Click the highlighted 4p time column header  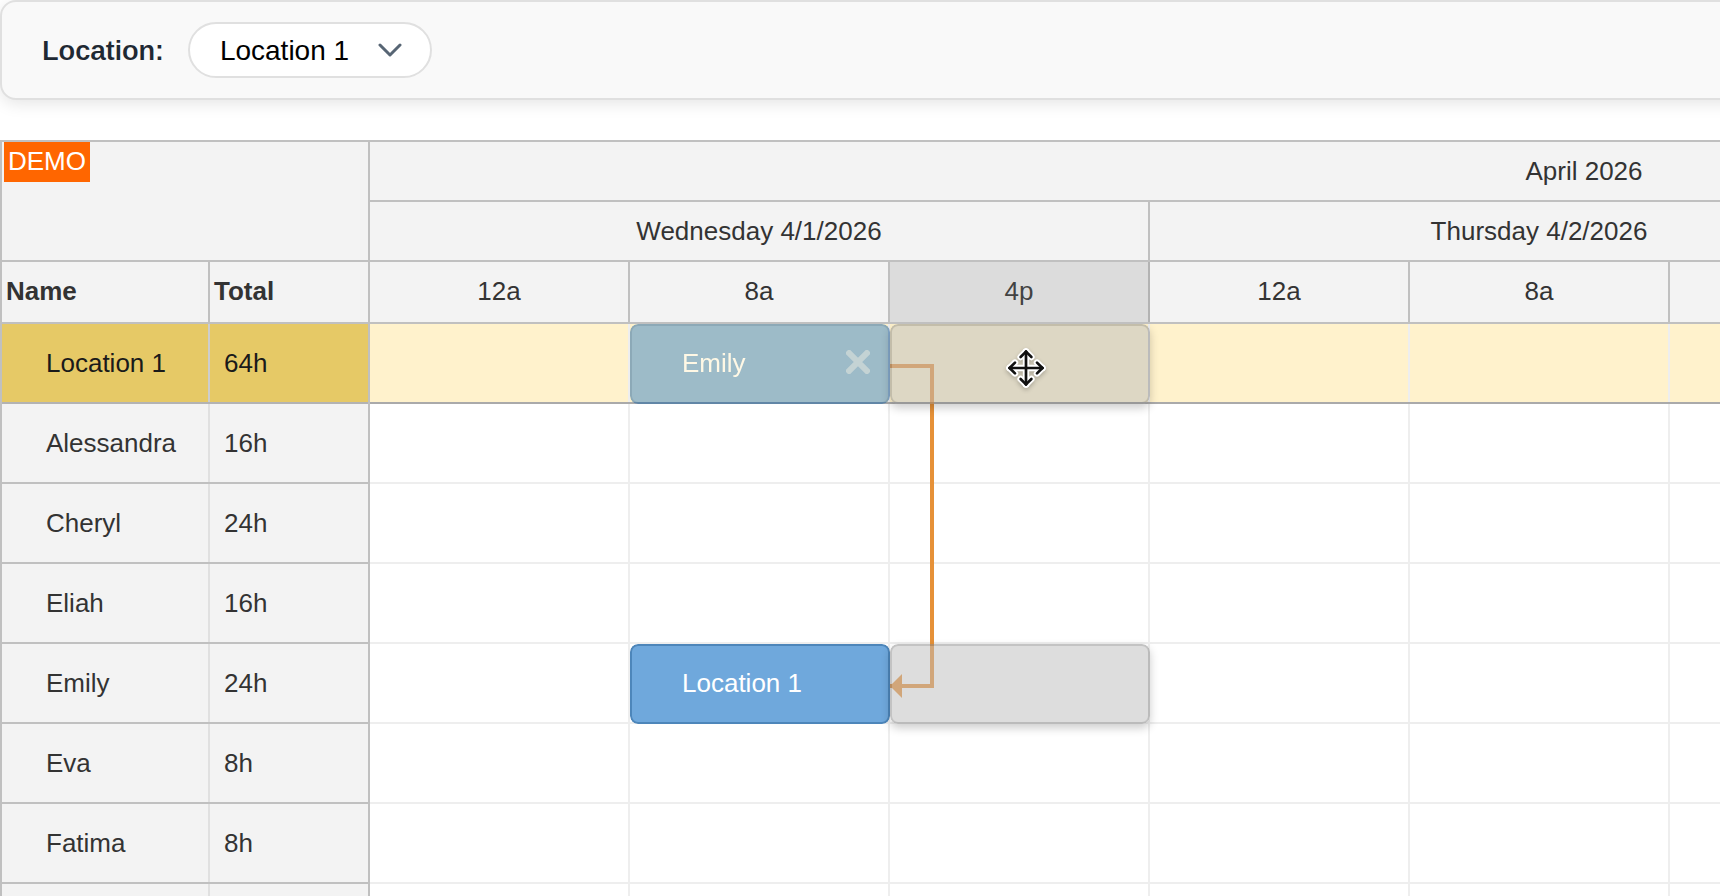[1018, 292]
